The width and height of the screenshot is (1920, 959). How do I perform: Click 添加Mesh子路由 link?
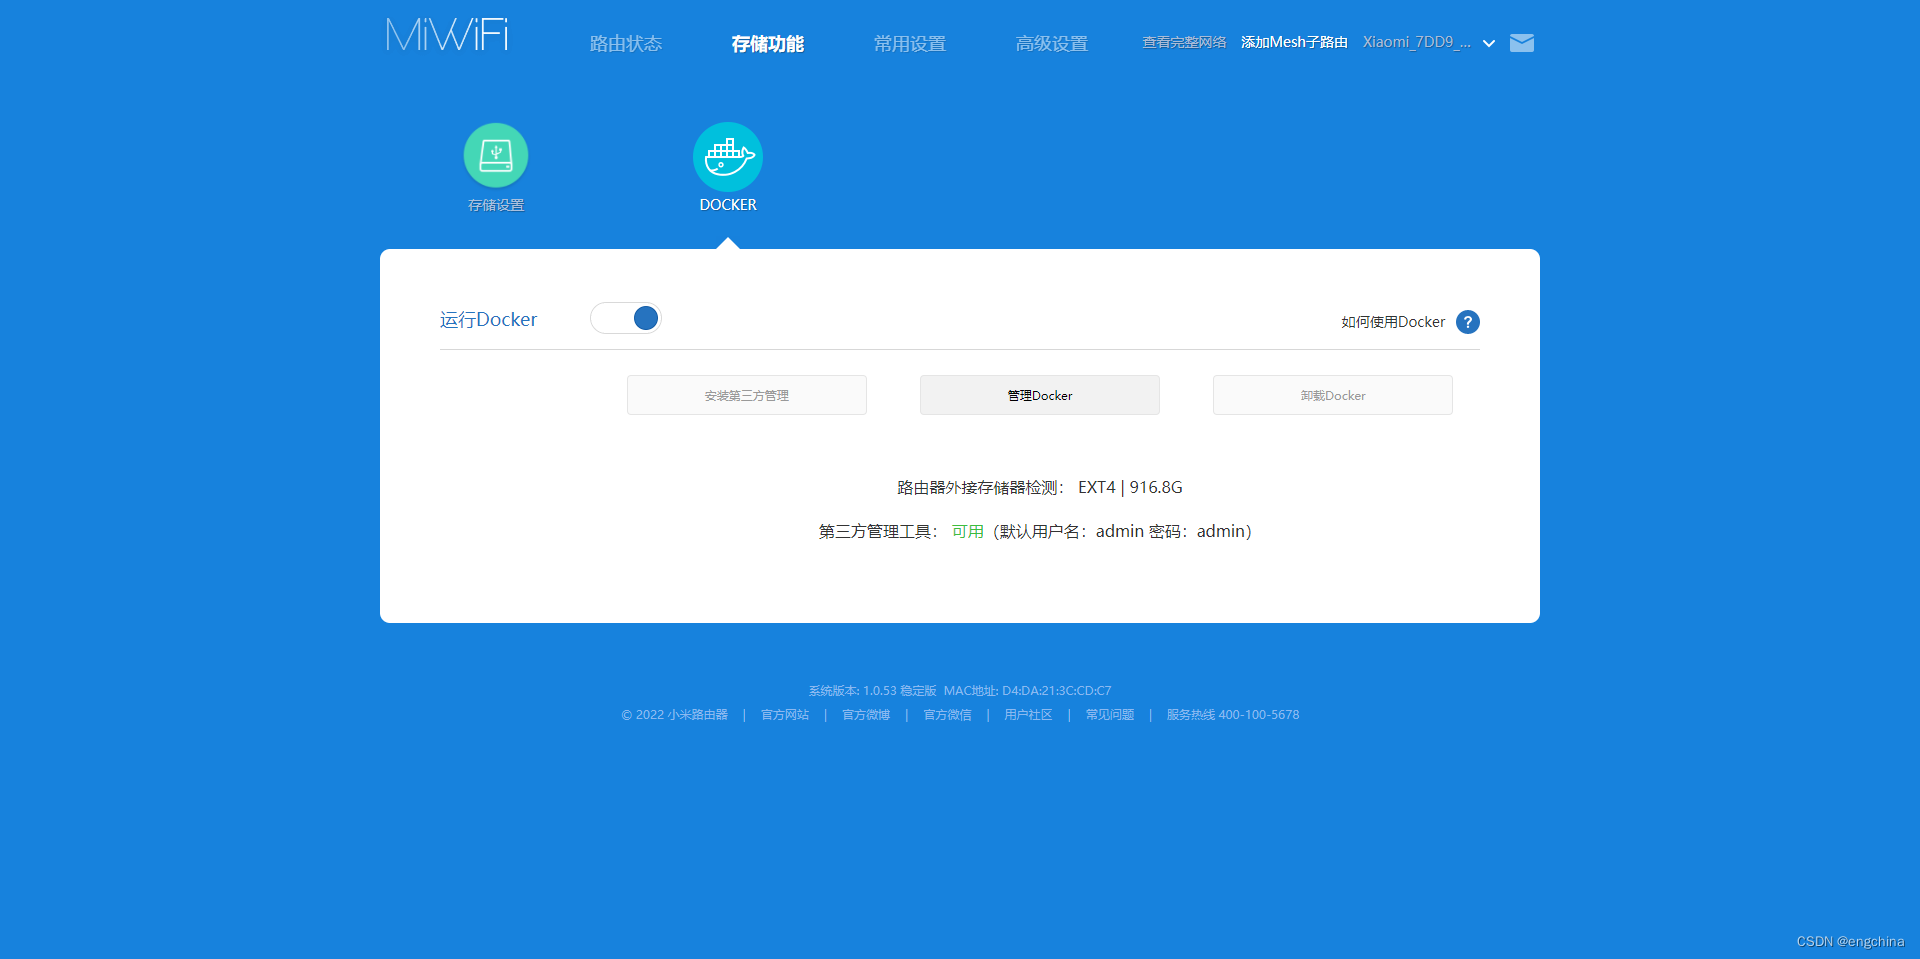pos(1294,42)
